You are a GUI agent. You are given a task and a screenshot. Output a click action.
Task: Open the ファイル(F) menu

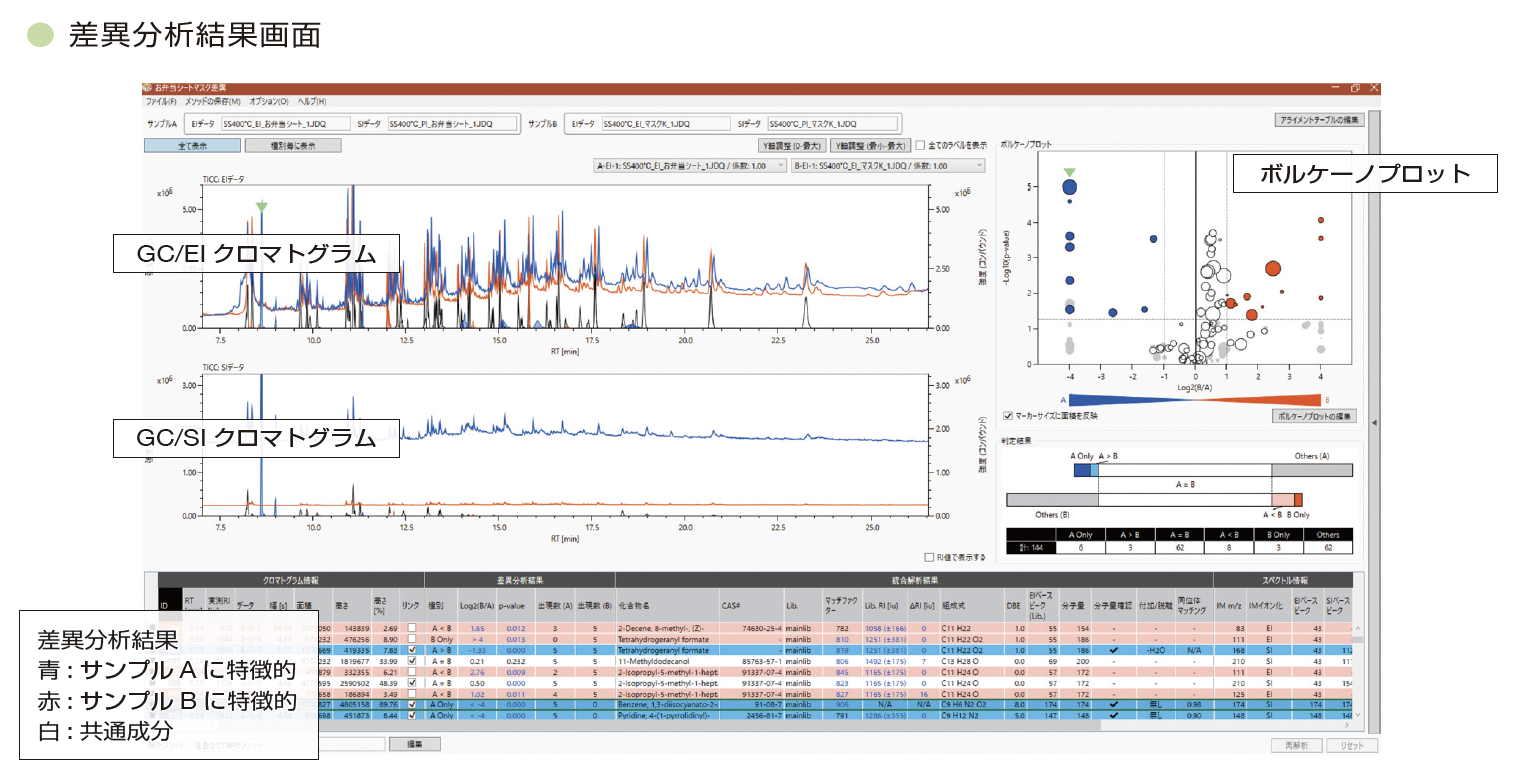[x=161, y=102]
